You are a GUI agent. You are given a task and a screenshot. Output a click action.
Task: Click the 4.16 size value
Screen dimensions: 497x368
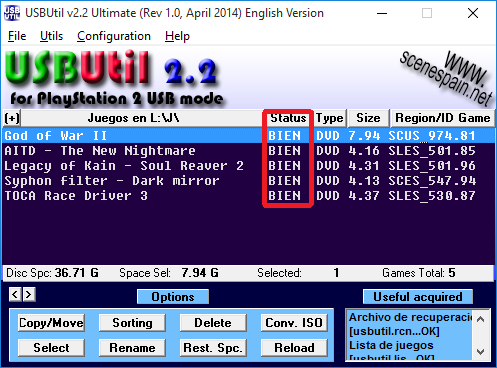point(364,151)
